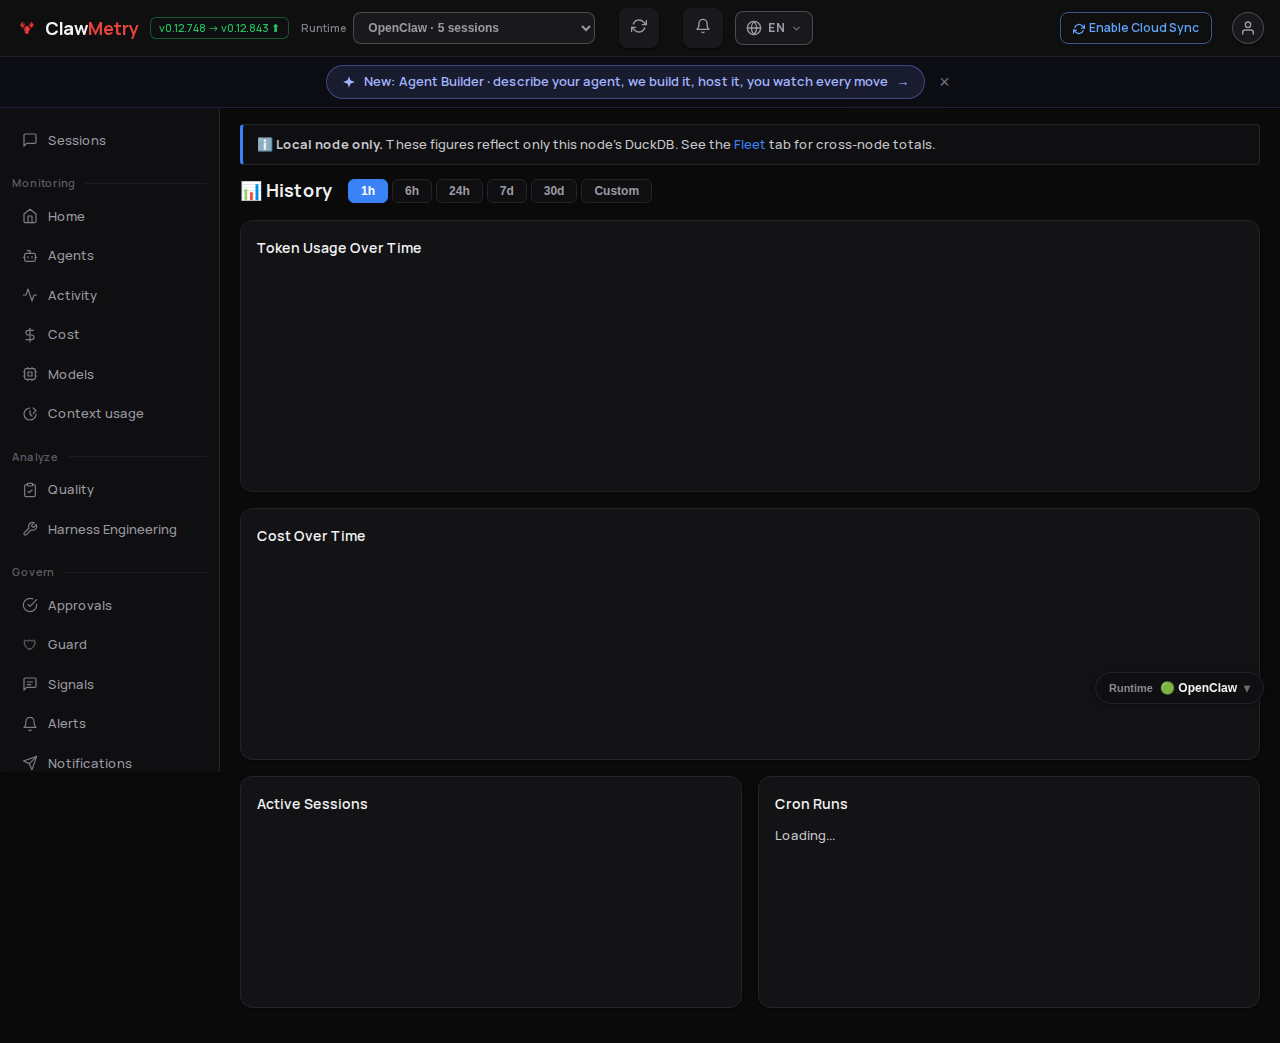Click the Guard shield icon in sidebar

(30, 645)
